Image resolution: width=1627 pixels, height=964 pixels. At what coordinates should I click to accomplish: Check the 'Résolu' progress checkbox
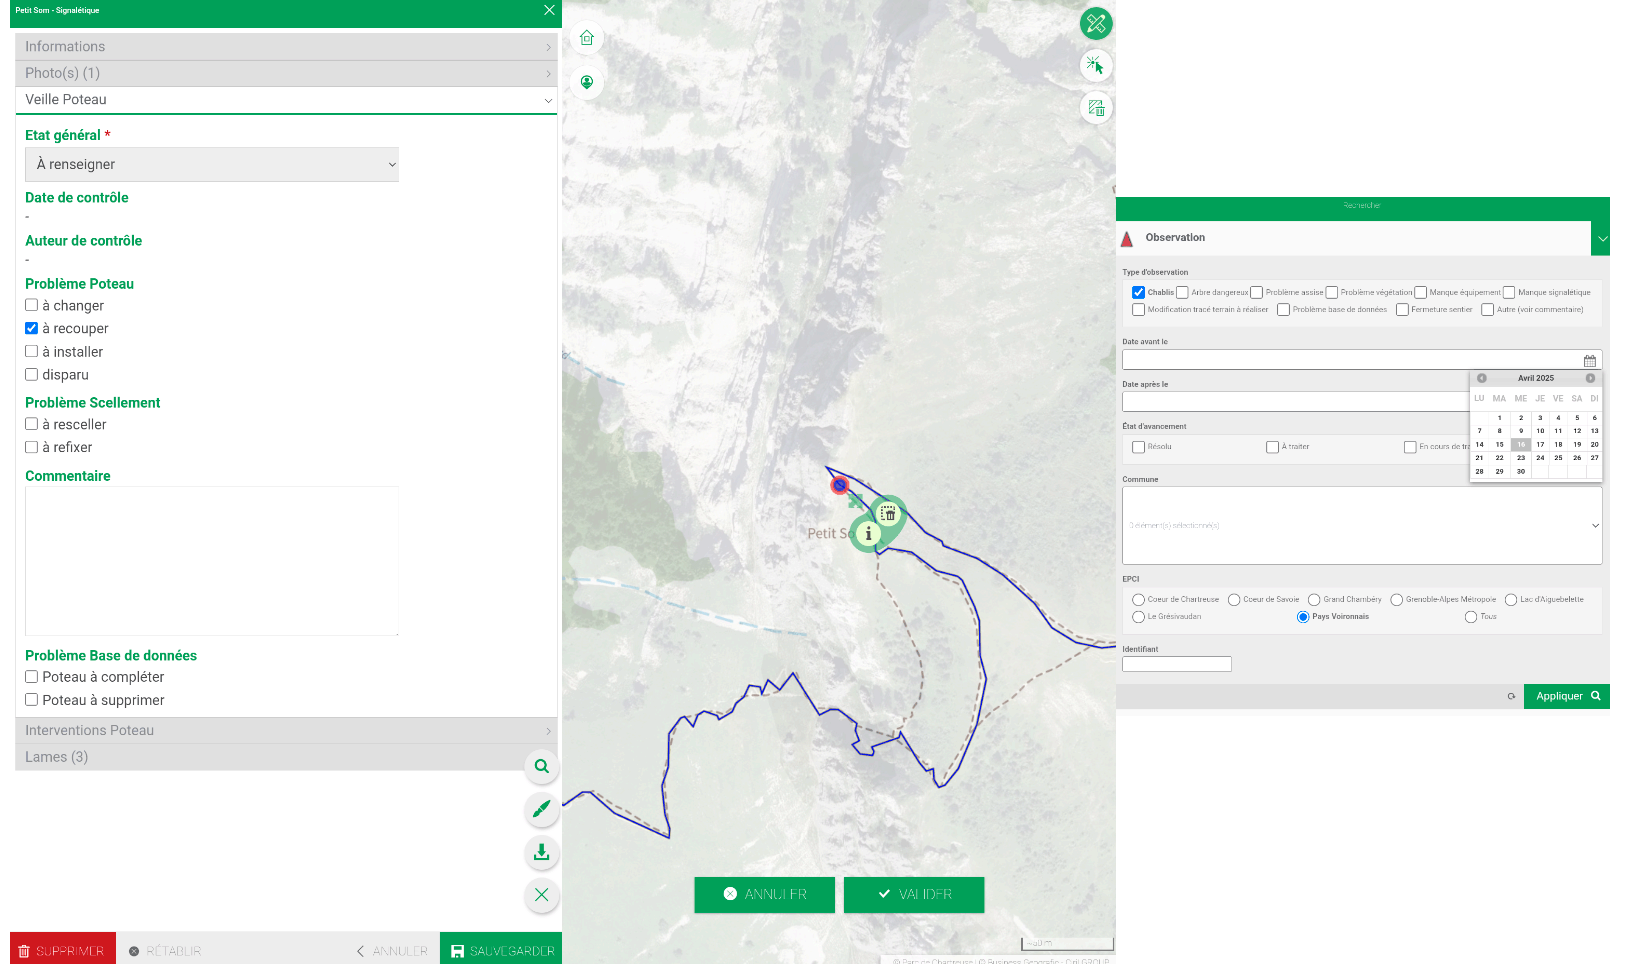1138,447
